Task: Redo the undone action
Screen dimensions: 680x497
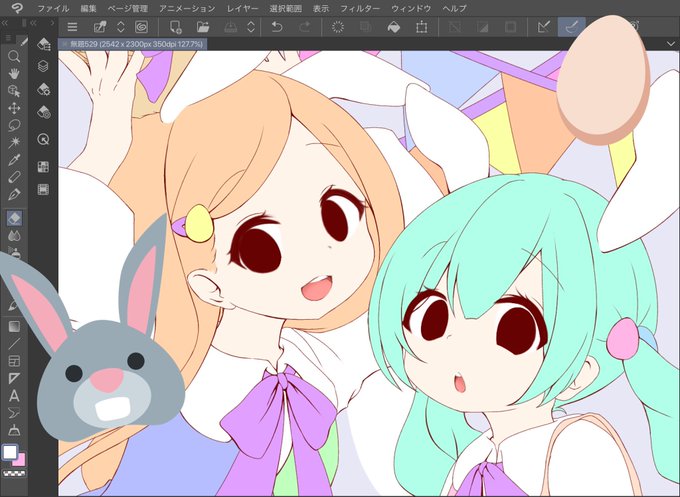Action: [x=305, y=27]
